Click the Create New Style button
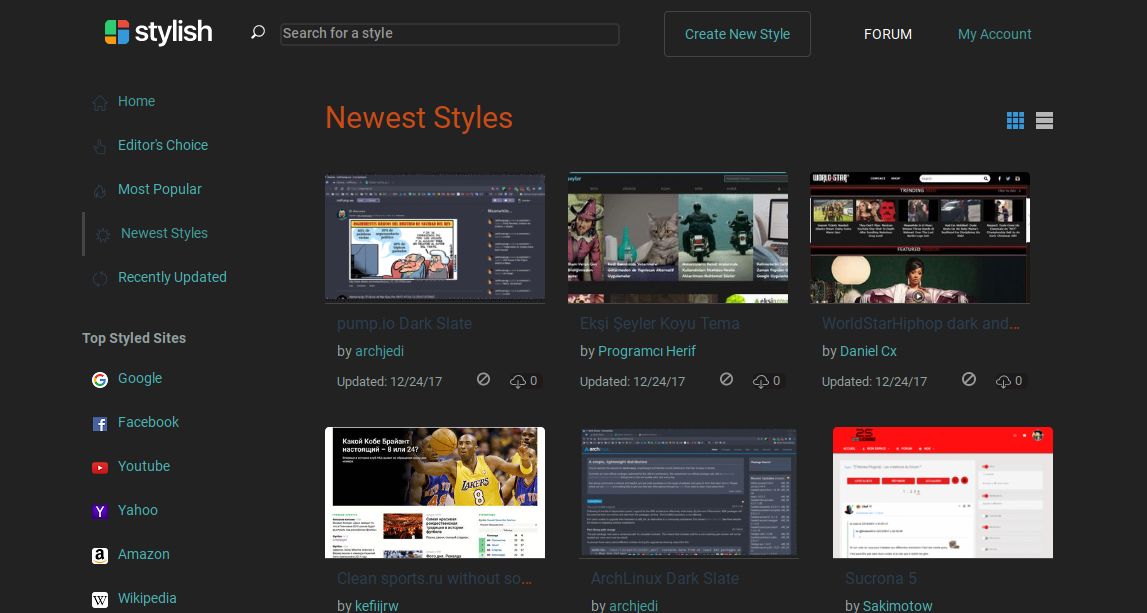Viewport: 1147px width, 613px height. tap(737, 33)
